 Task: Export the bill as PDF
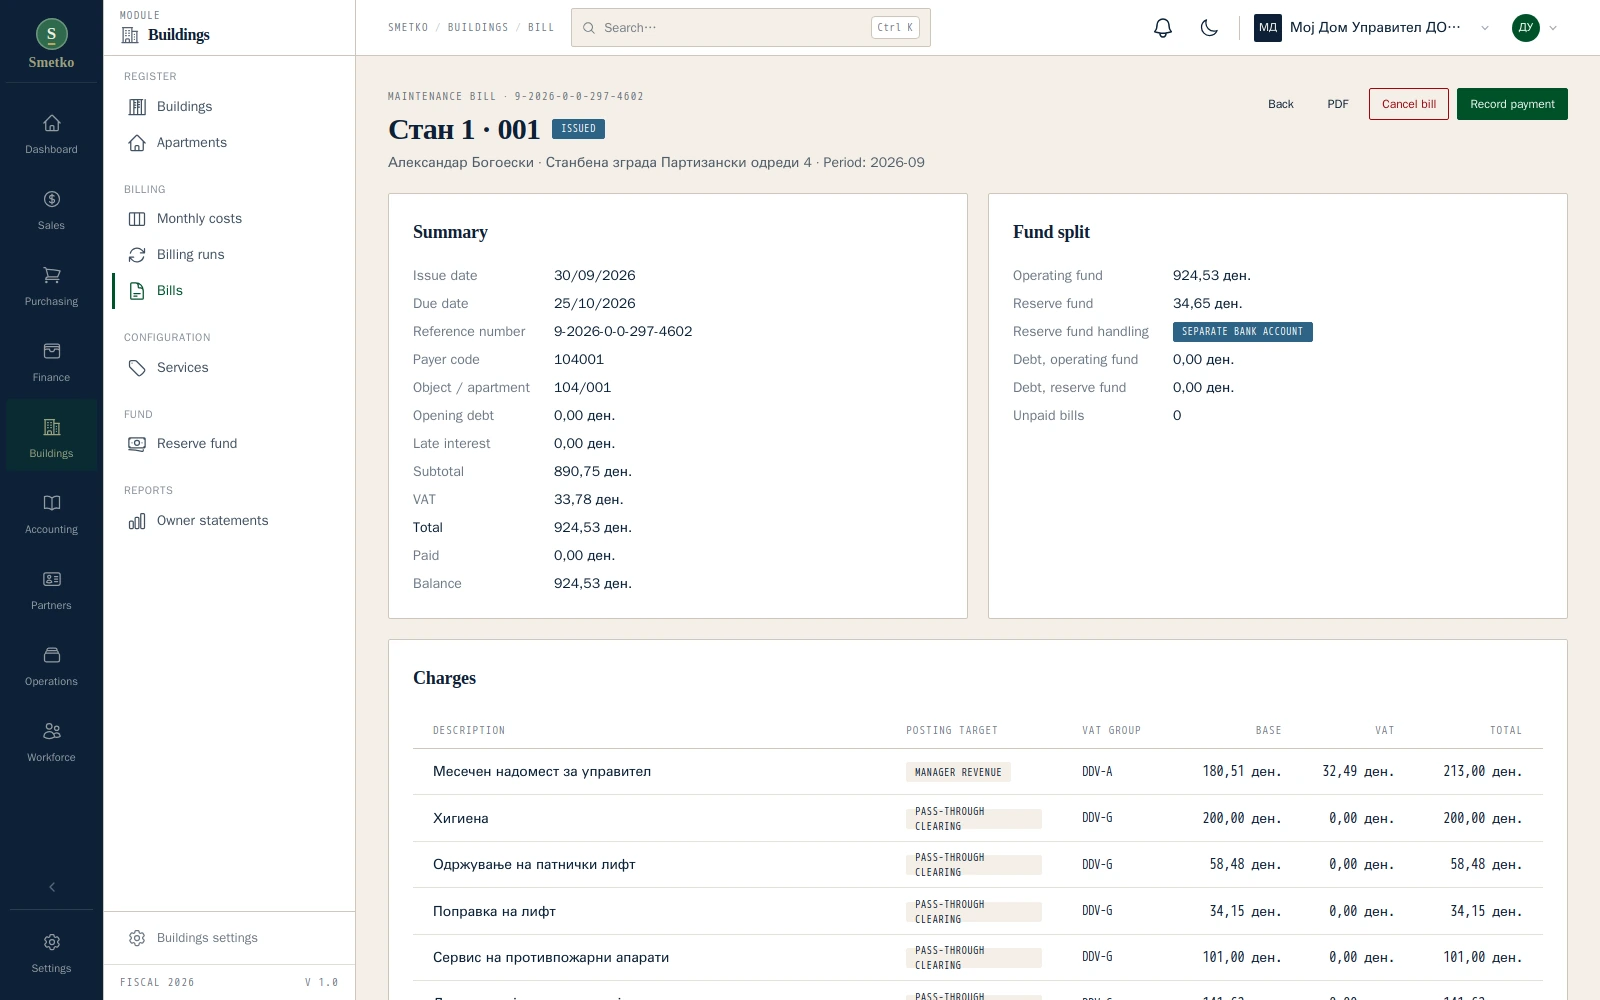pyautogui.click(x=1338, y=104)
